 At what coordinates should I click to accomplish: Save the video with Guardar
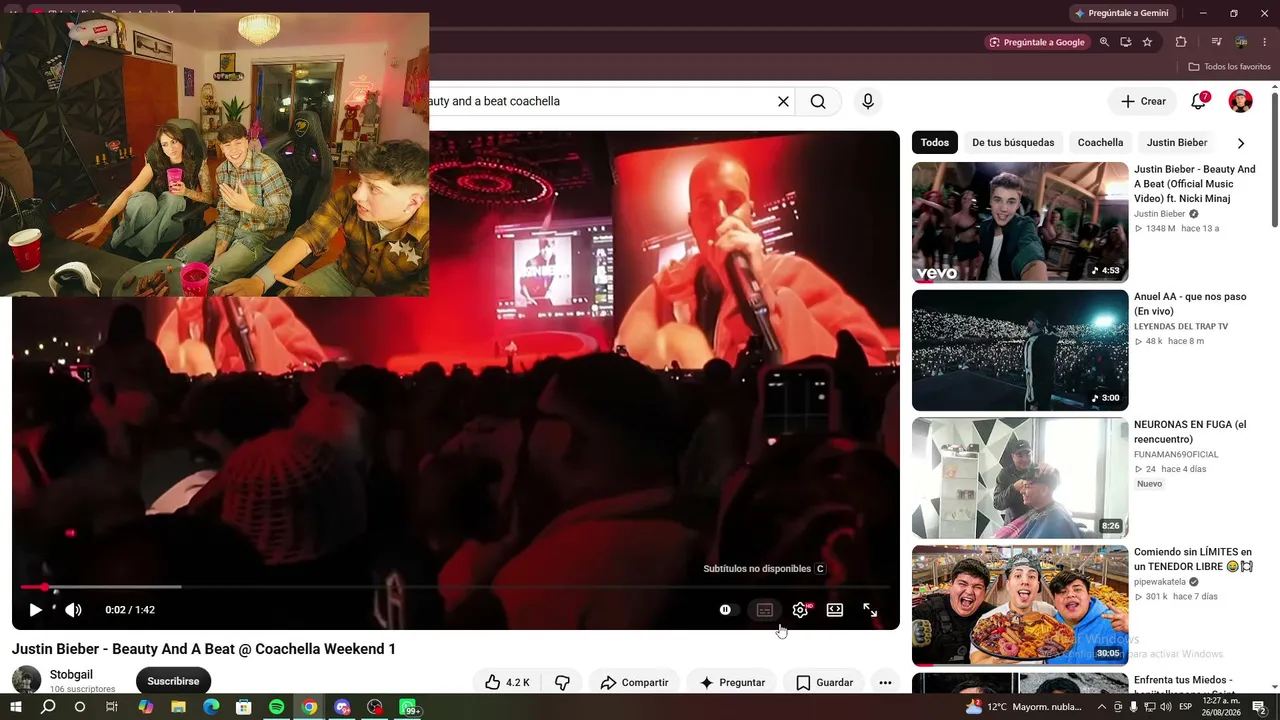[824, 682]
